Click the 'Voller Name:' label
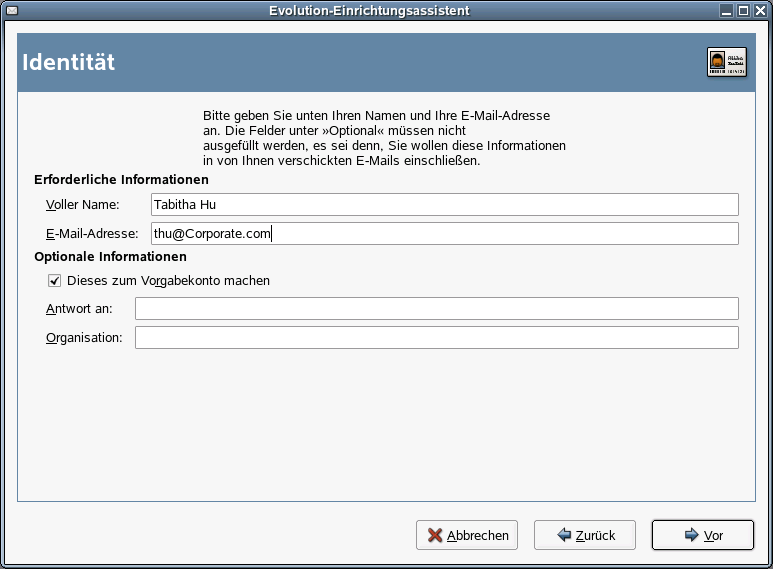This screenshot has height=569, width=773. click(83, 205)
